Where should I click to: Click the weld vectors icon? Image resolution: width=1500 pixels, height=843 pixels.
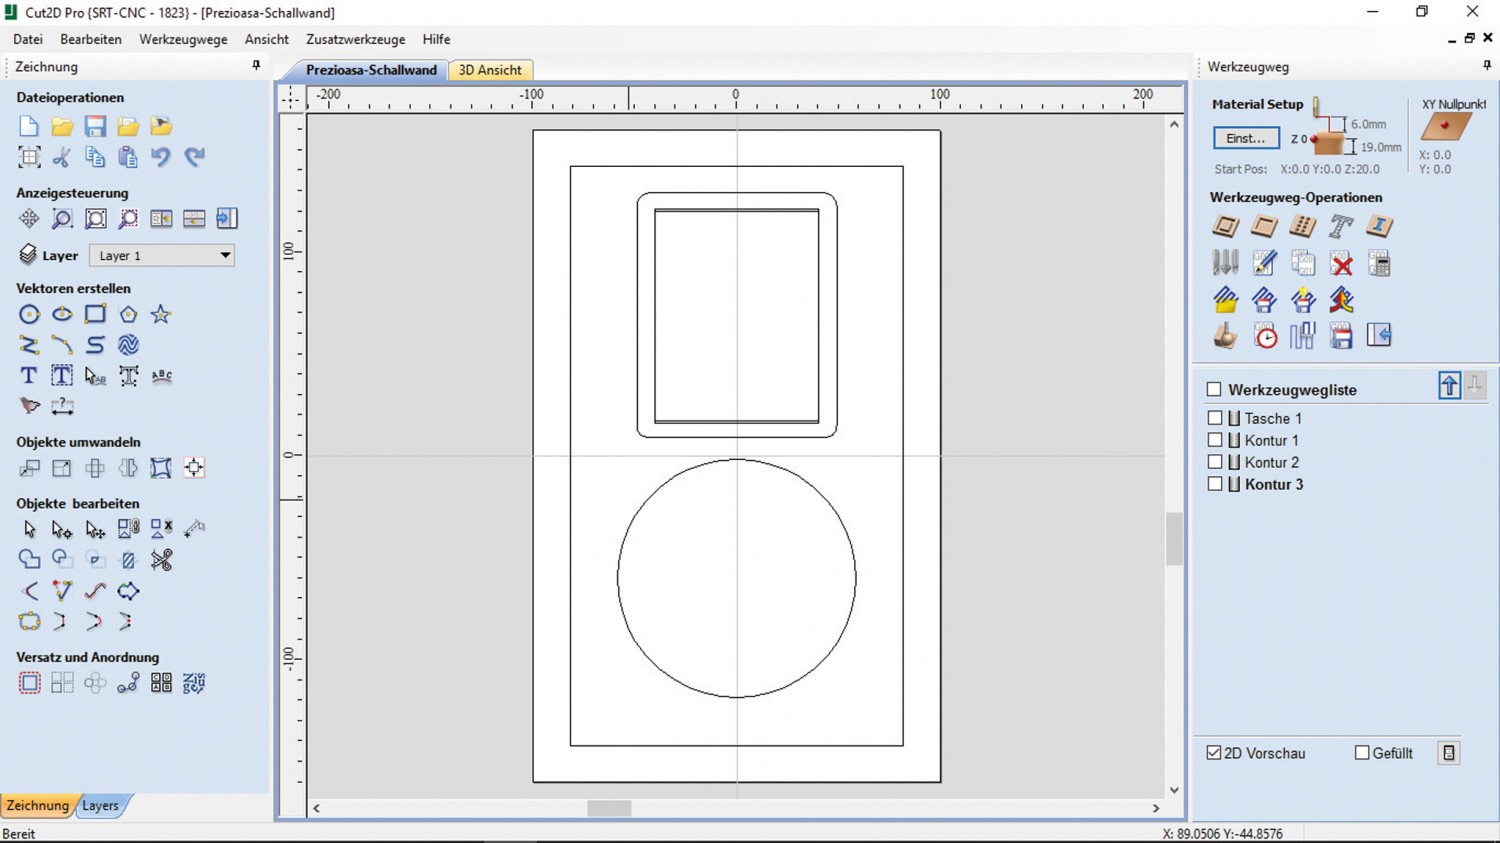coord(29,560)
